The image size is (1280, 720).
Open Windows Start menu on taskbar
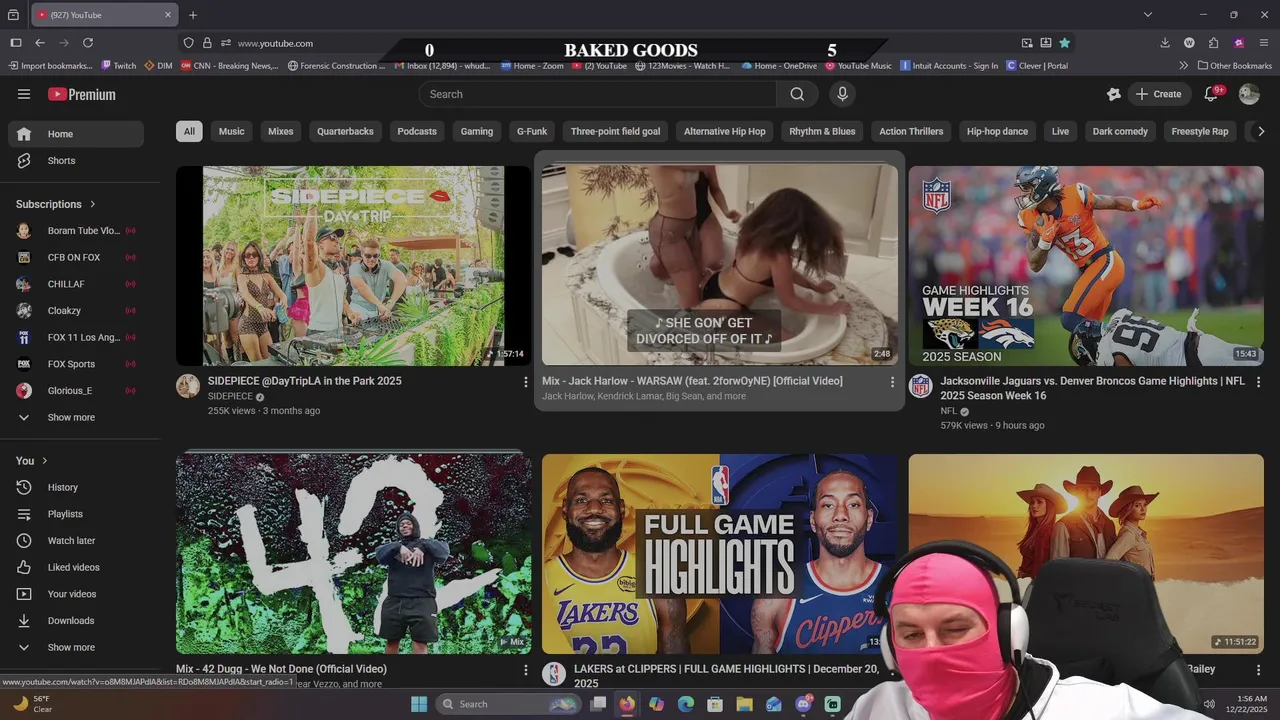pyautogui.click(x=419, y=704)
